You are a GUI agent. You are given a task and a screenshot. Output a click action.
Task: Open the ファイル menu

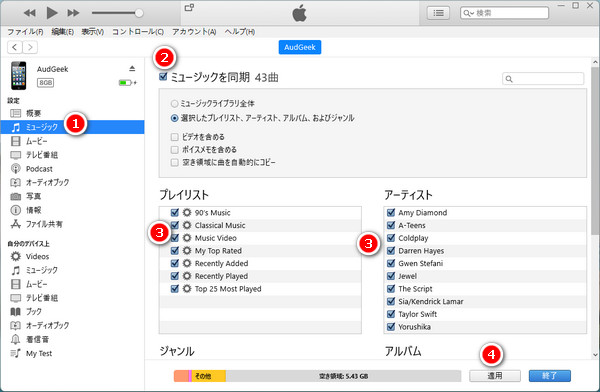25,32
